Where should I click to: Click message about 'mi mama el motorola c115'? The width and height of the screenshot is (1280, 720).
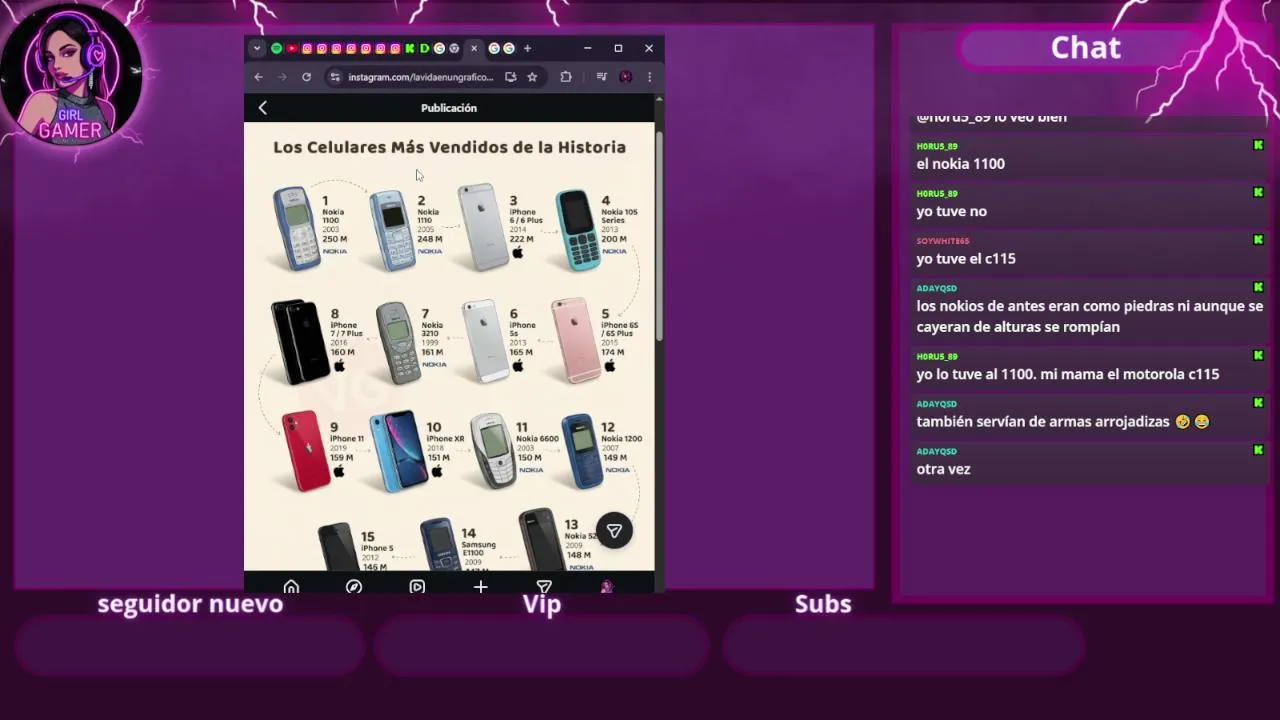1068,374
